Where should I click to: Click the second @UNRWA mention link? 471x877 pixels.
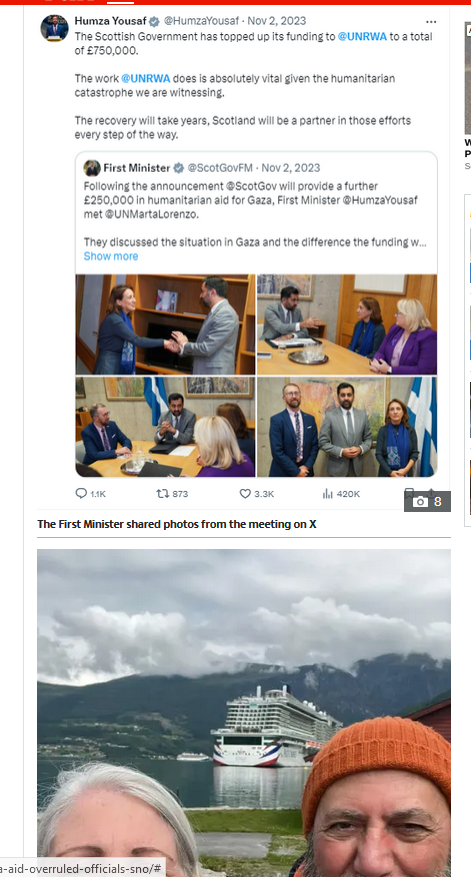pos(145,78)
